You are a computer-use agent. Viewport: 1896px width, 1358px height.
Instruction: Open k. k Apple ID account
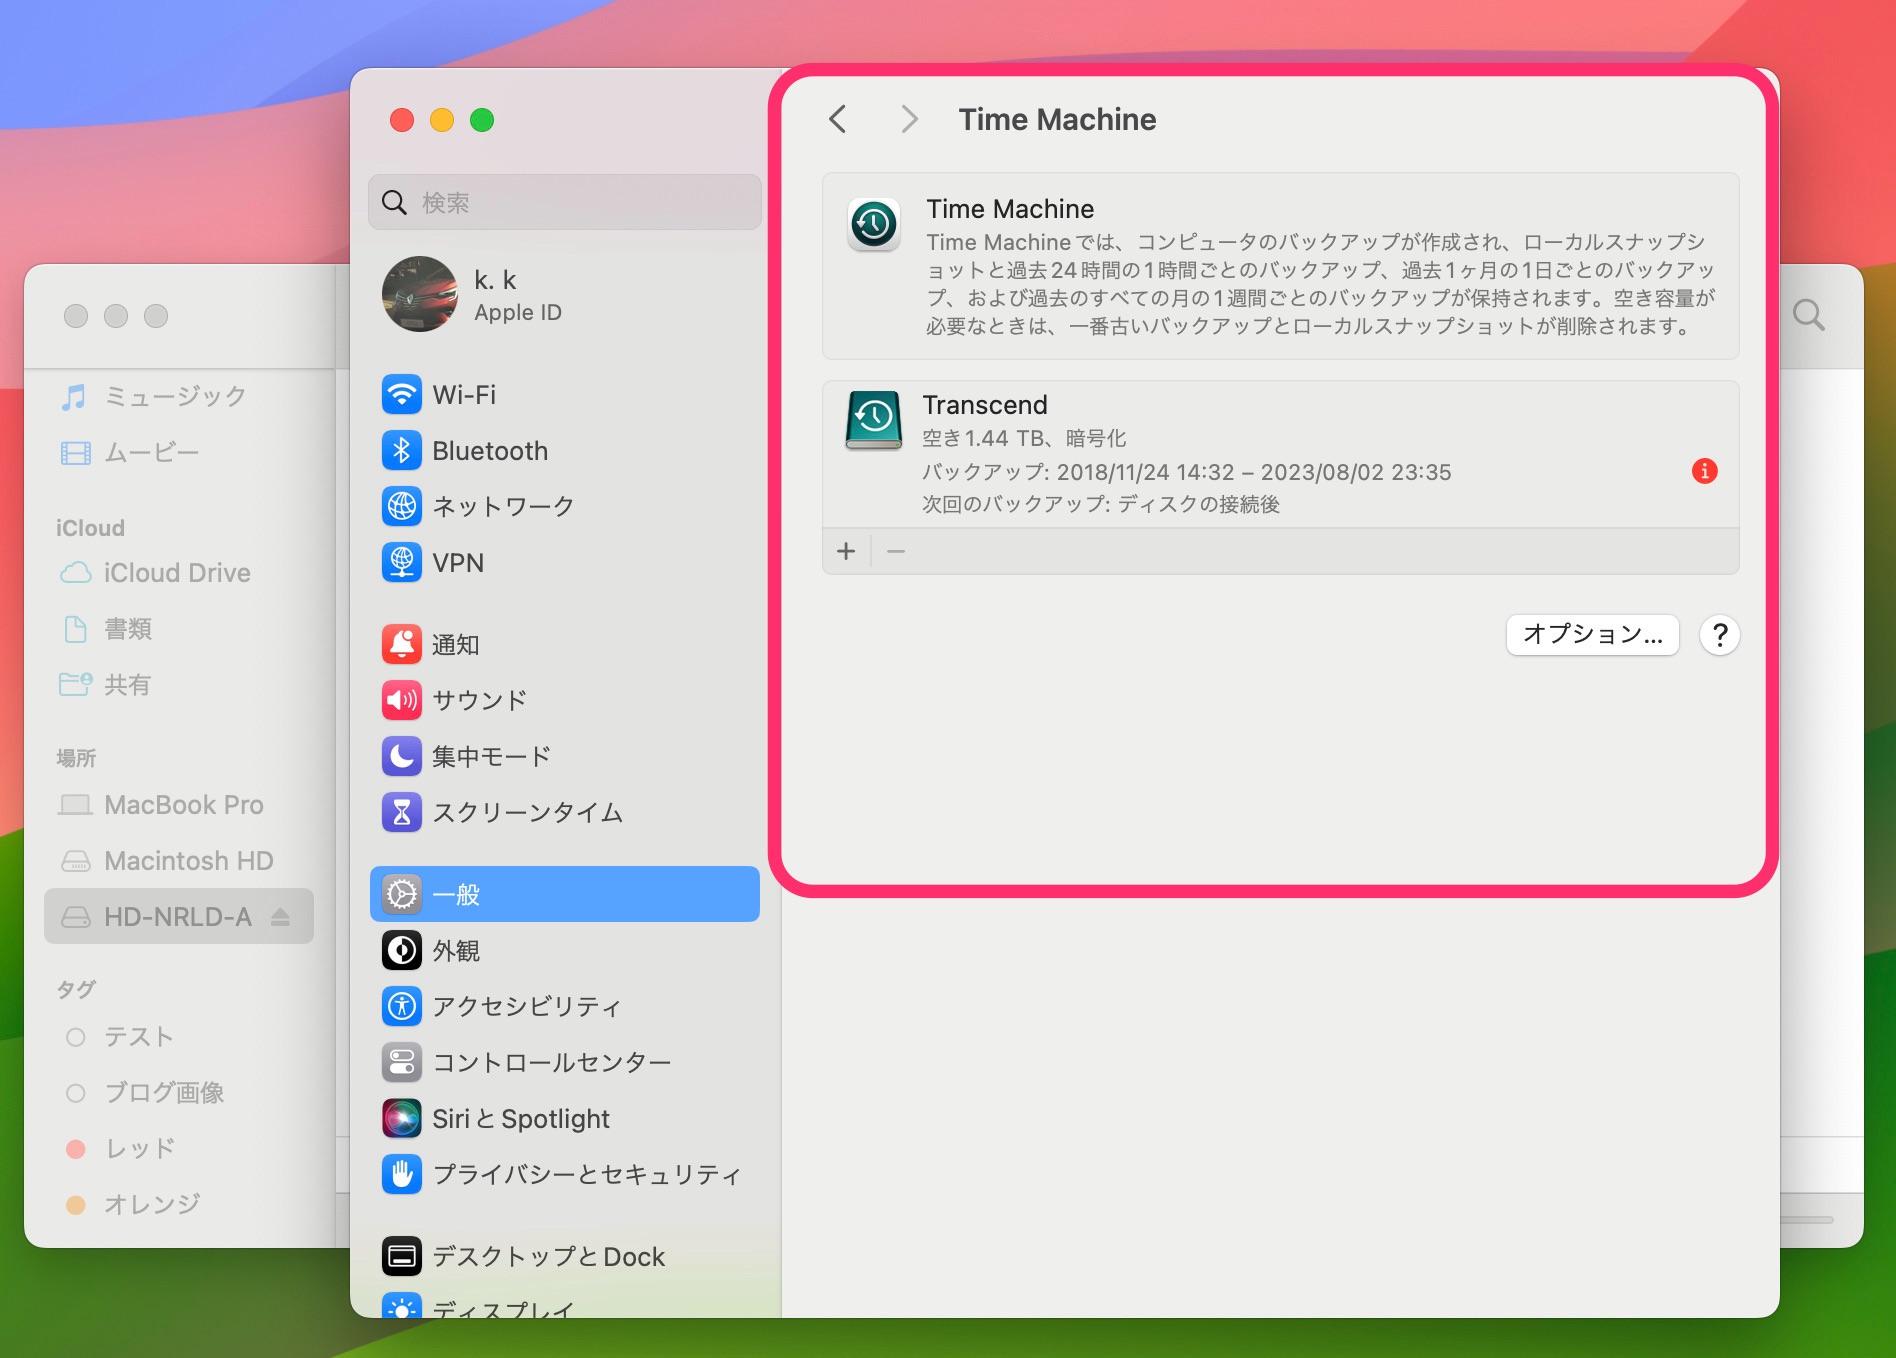pos(564,294)
